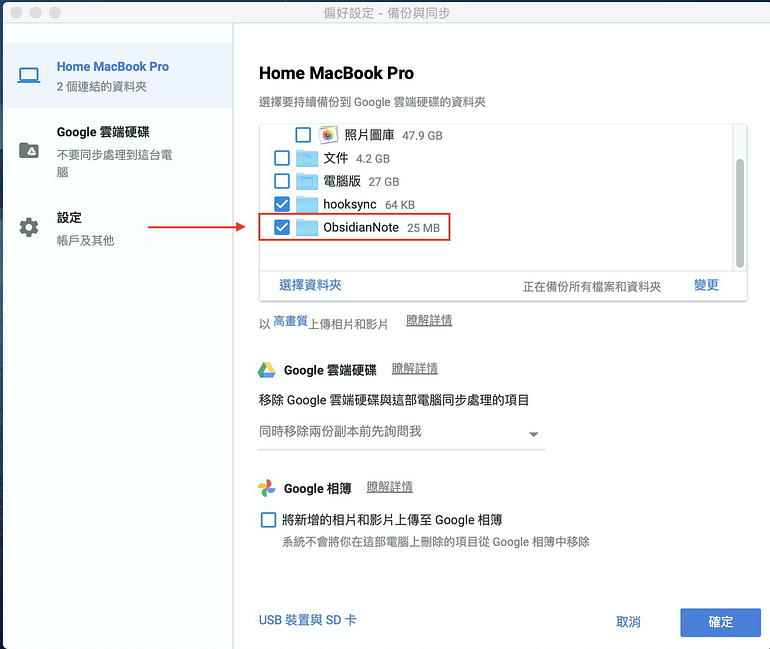Open 瞭解詳情 link next to Google 相簿

390,487
